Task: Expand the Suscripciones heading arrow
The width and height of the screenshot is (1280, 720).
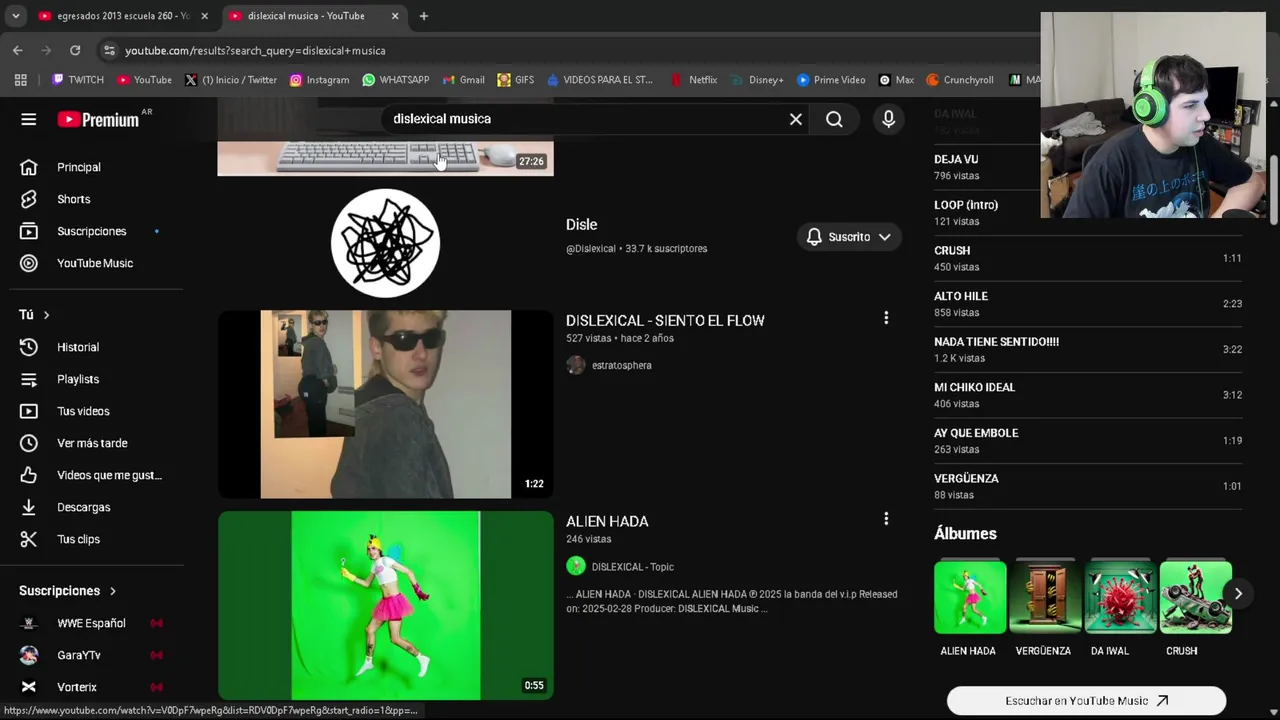Action: 113,591
